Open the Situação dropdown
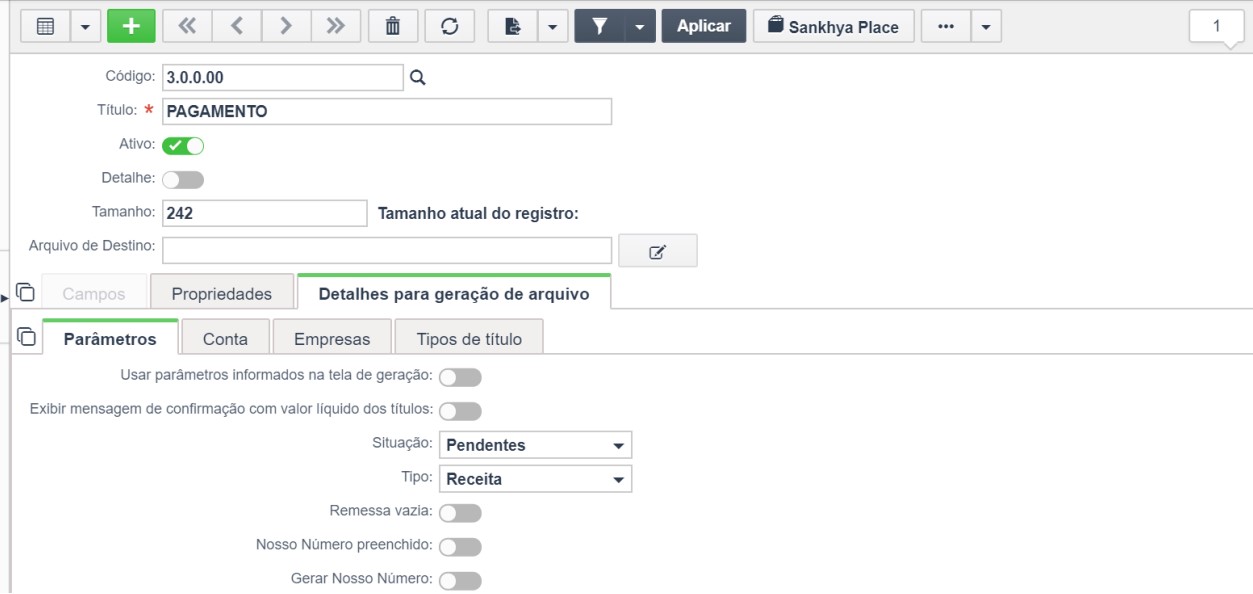The width and height of the screenshot is (1253, 594). tap(536, 445)
